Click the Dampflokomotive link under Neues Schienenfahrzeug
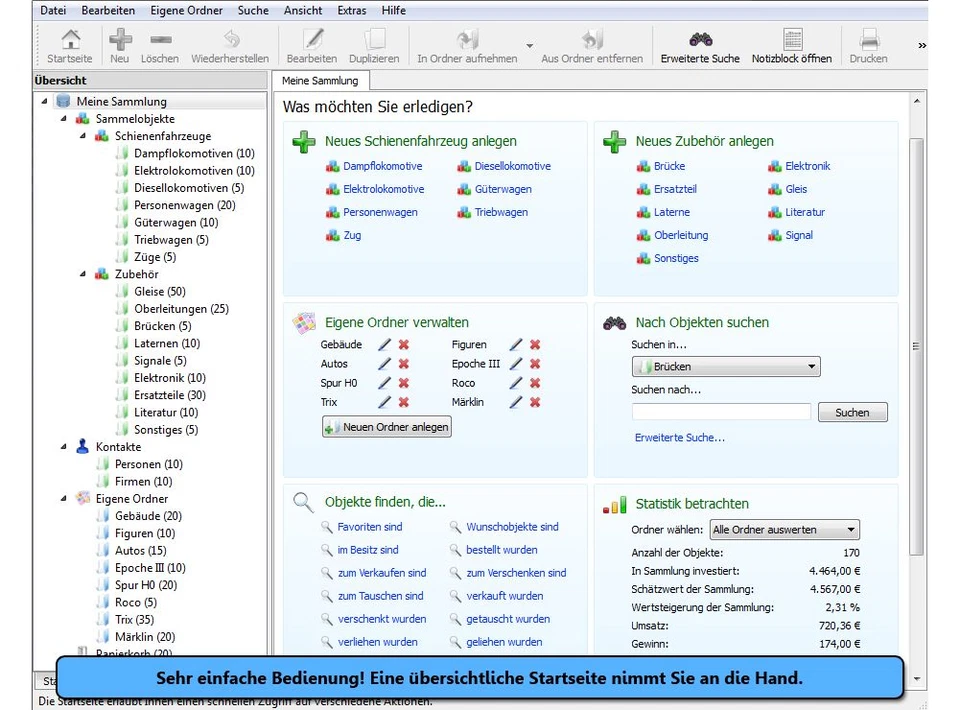The width and height of the screenshot is (960, 710). click(x=382, y=166)
